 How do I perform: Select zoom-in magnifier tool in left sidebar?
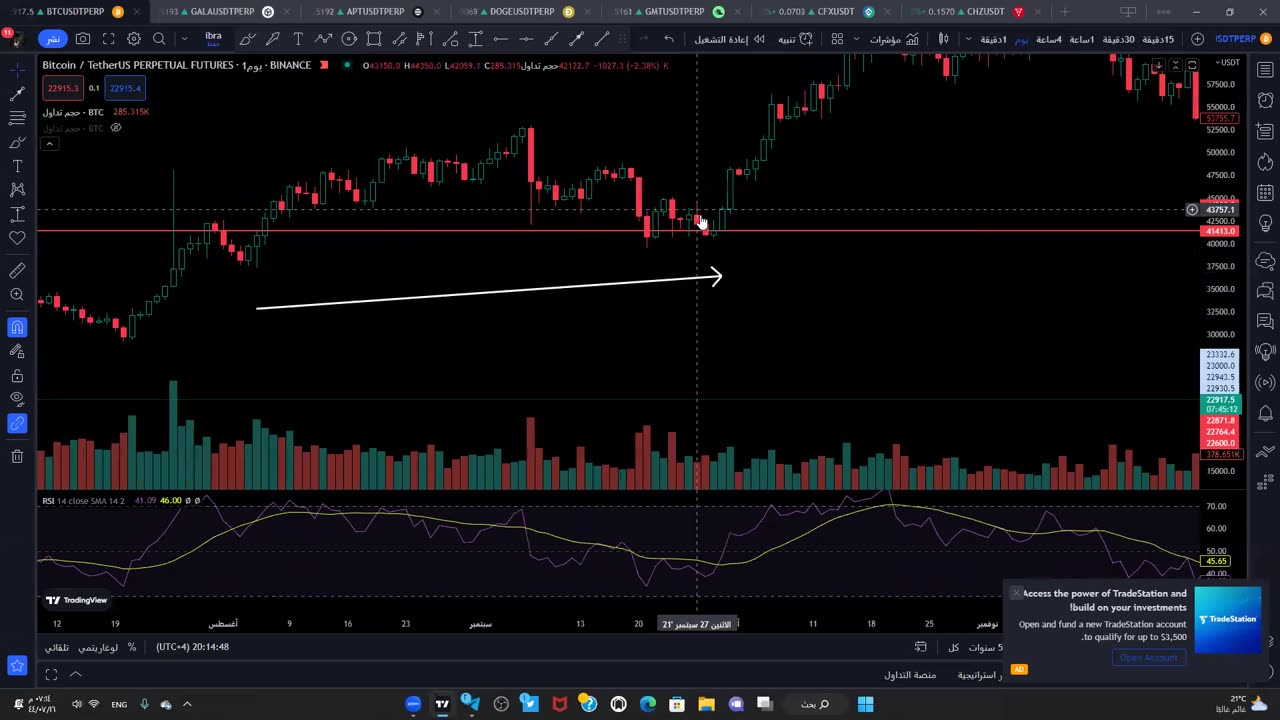(17, 295)
